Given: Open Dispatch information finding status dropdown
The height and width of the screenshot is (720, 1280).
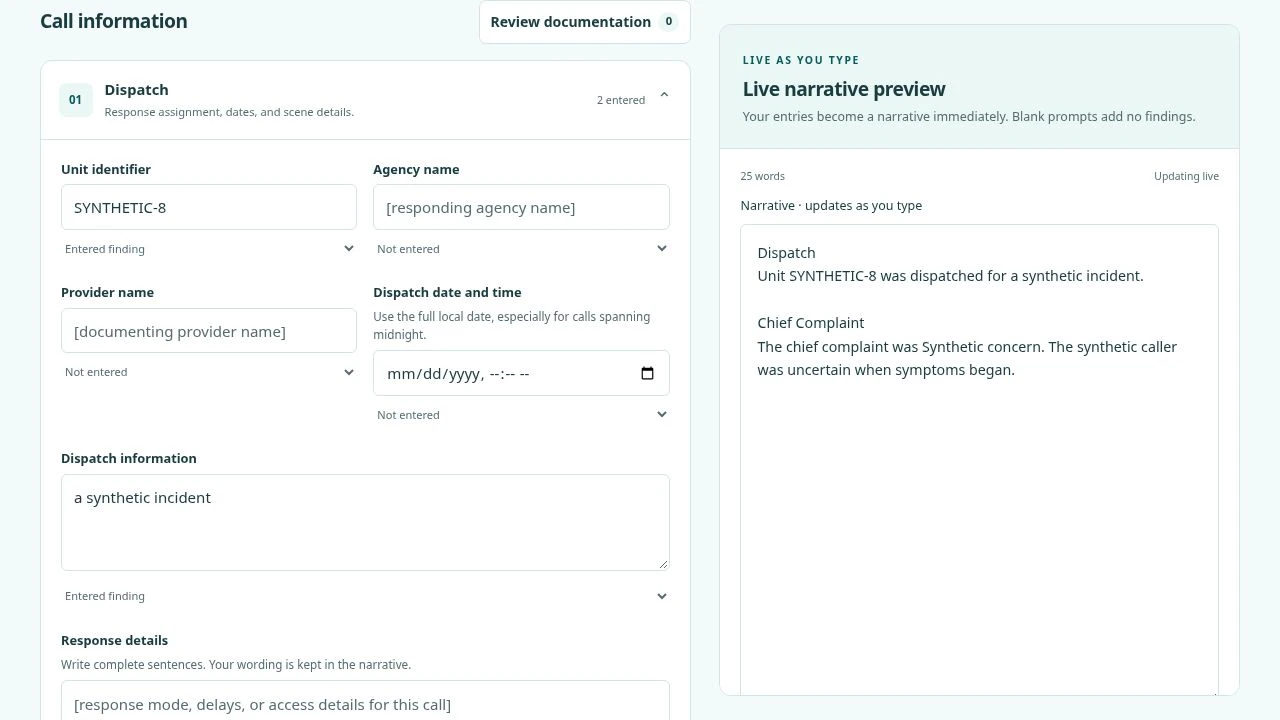Looking at the screenshot, I should 365,596.
